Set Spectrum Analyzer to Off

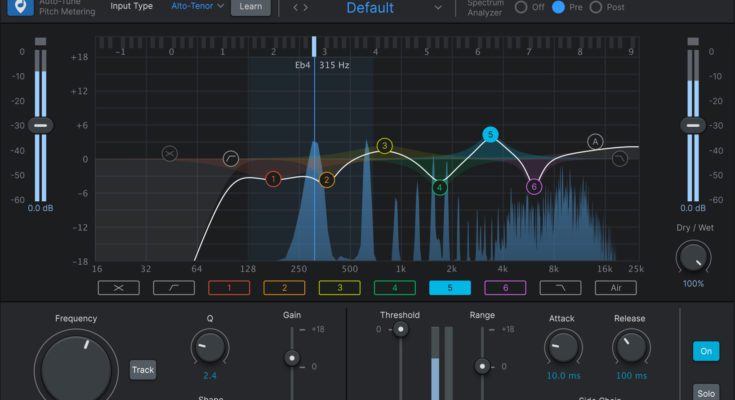point(521,7)
